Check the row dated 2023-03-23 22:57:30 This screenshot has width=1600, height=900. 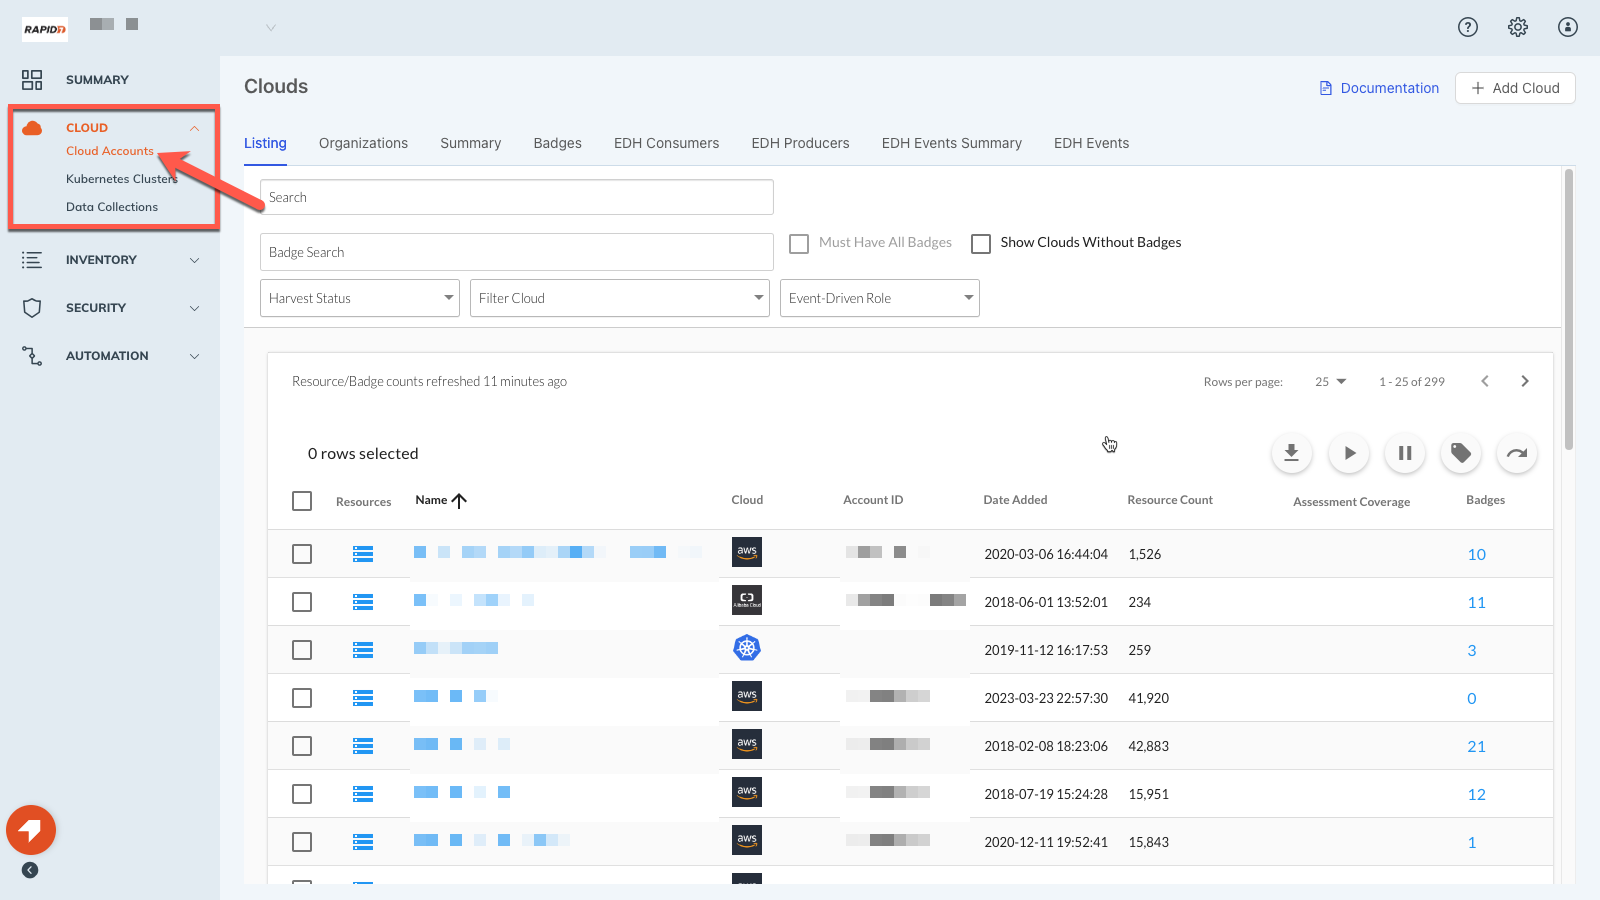(x=302, y=698)
